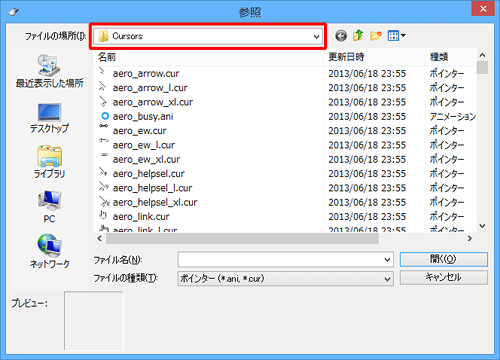Viewport: 500px width, 360px height.
Task: Select the aero_ew_xl.cur file icon
Action: coord(104,155)
